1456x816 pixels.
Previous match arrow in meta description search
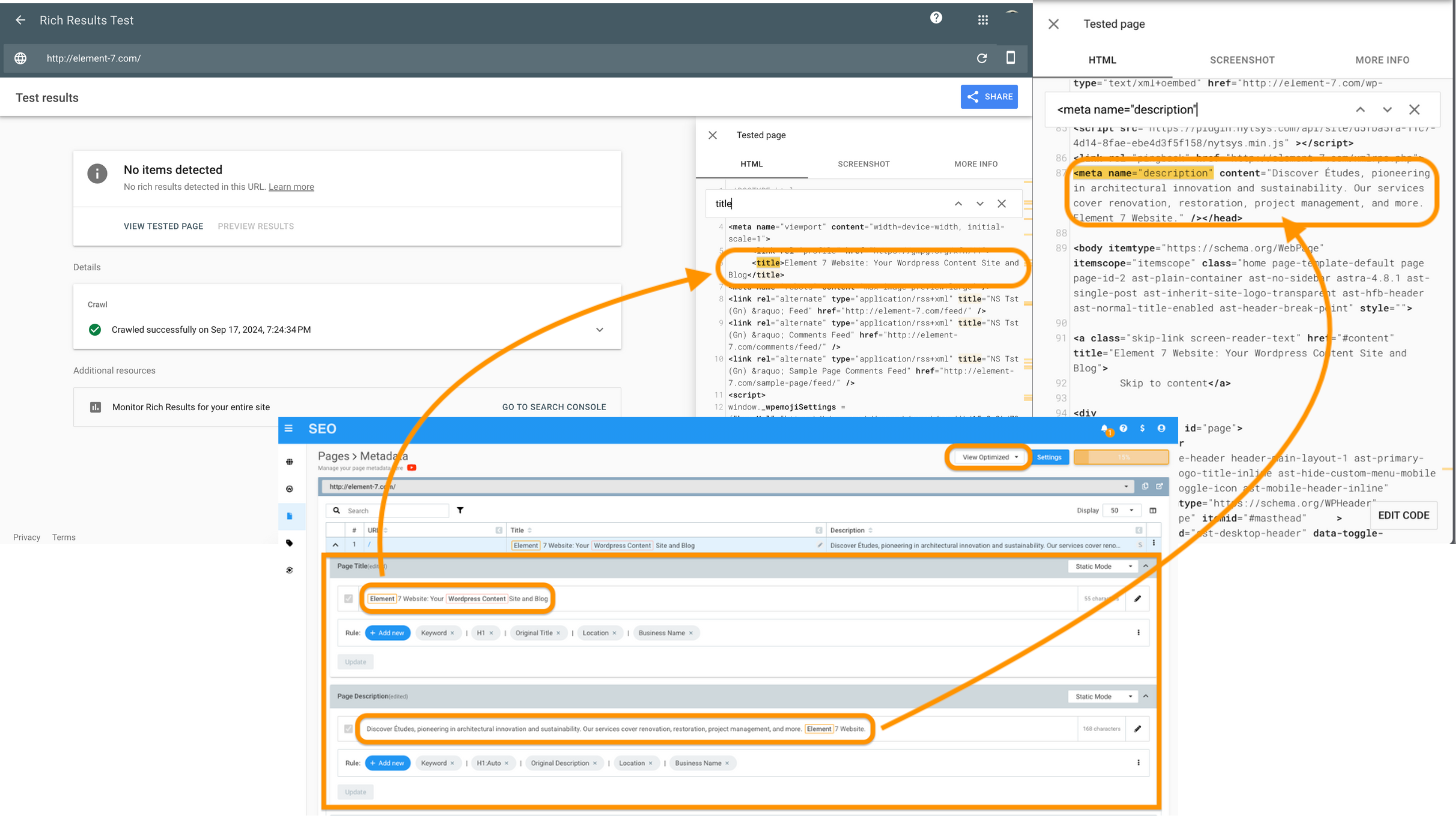coord(1360,109)
